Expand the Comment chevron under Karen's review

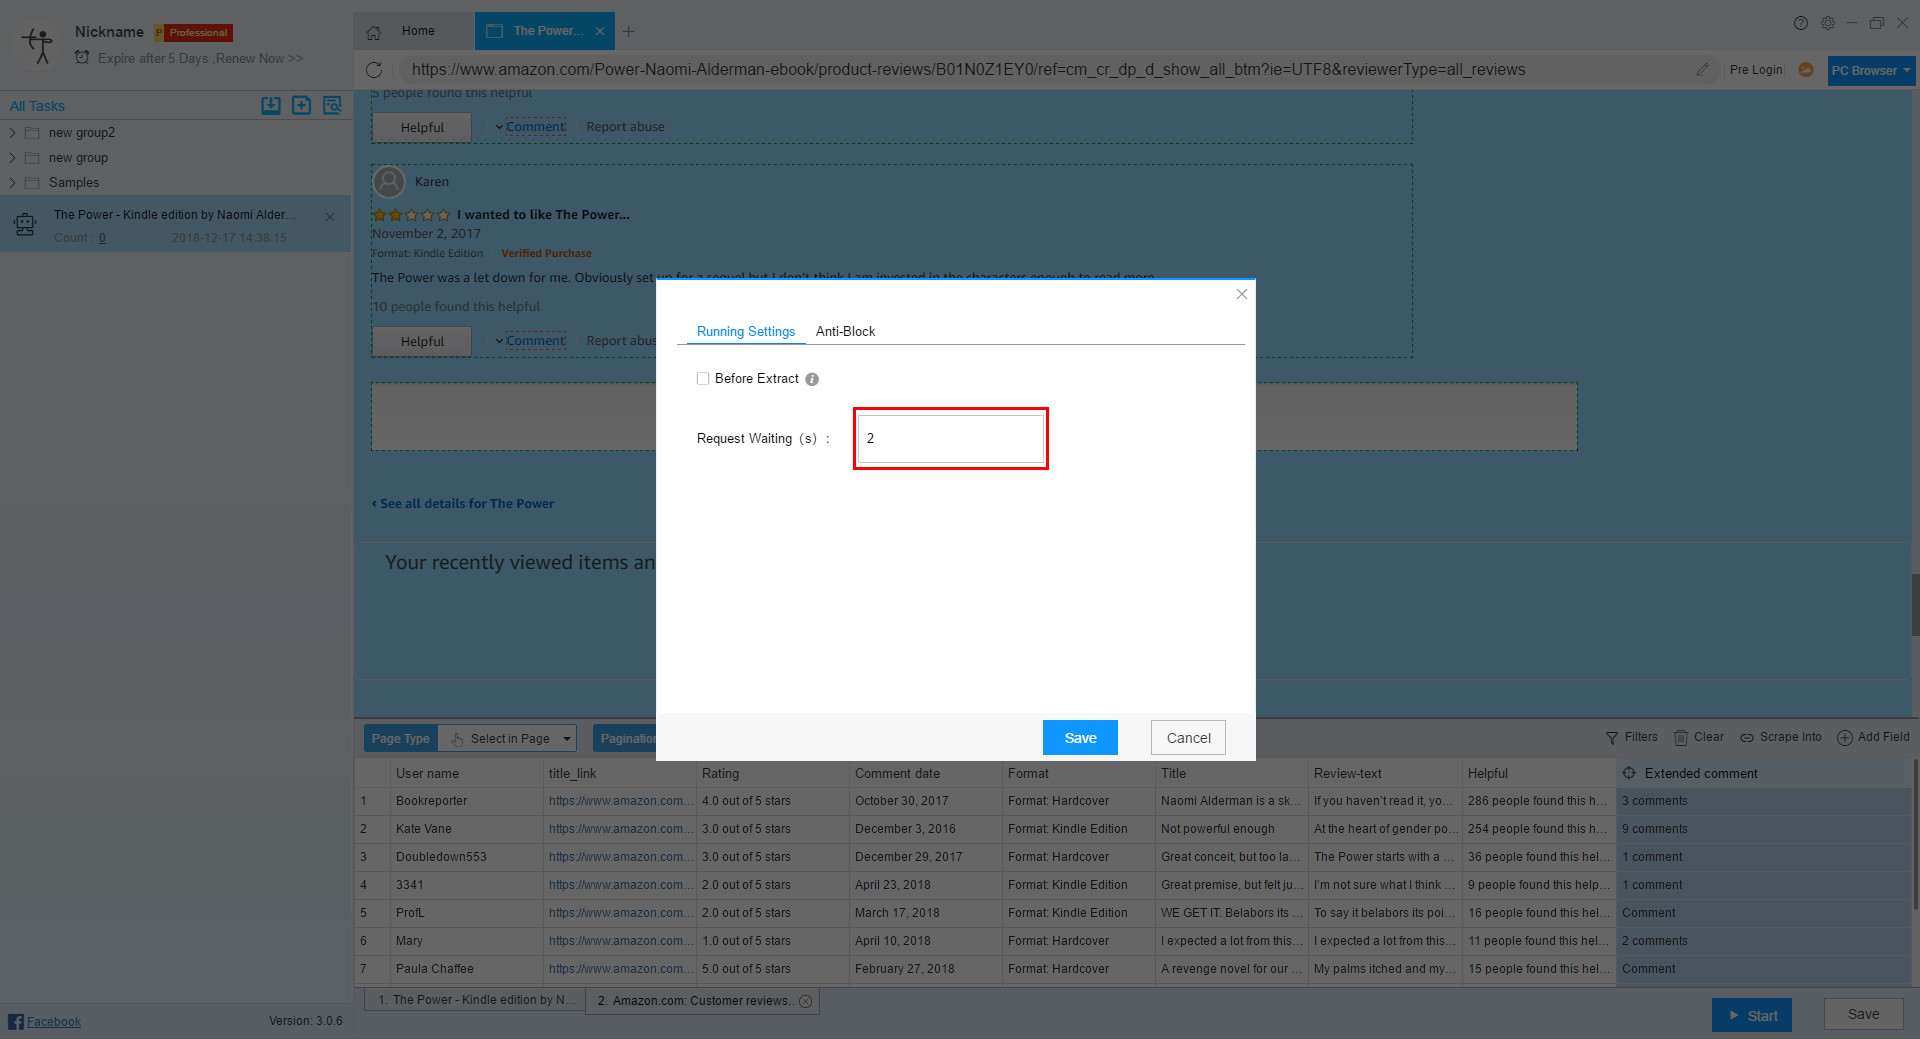coord(499,341)
